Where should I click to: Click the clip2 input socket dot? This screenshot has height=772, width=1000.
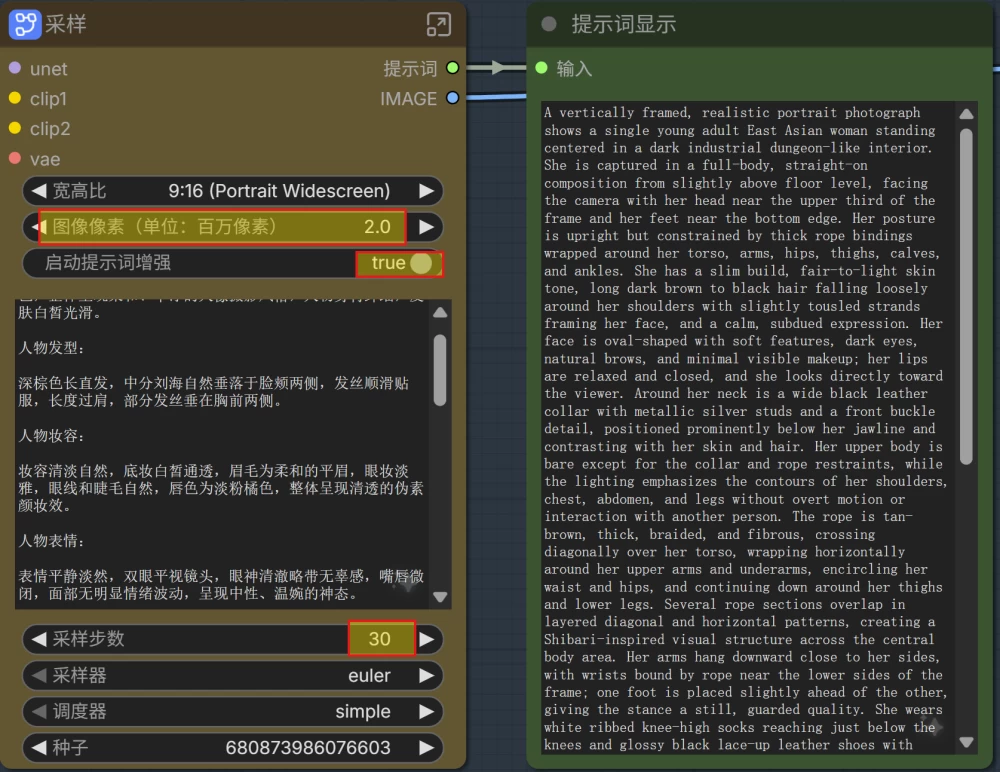(15, 128)
